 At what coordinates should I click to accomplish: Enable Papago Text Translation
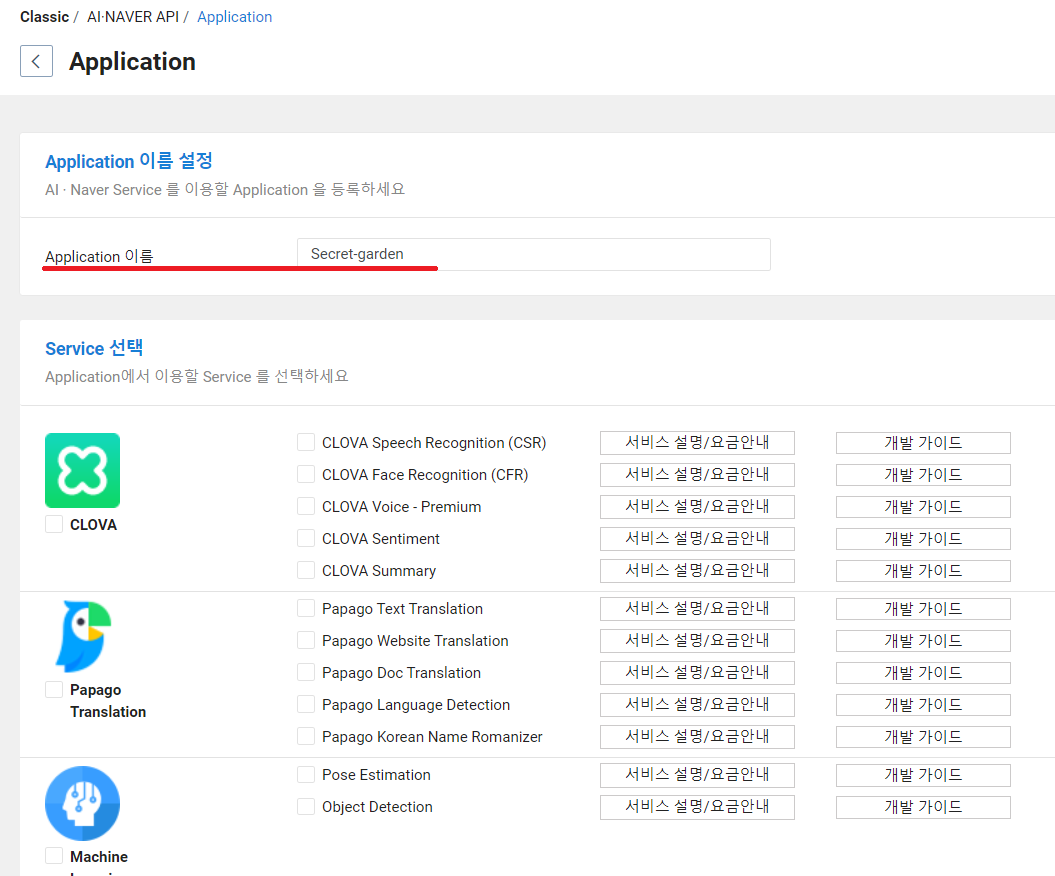(x=306, y=608)
